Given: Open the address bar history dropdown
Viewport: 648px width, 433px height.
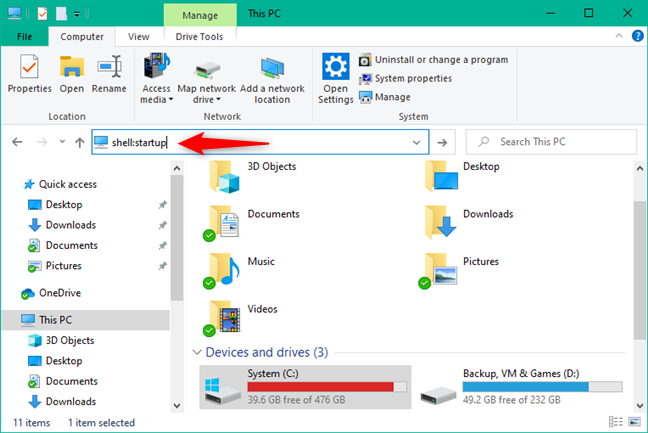Looking at the screenshot, I should tap(416, 143).
